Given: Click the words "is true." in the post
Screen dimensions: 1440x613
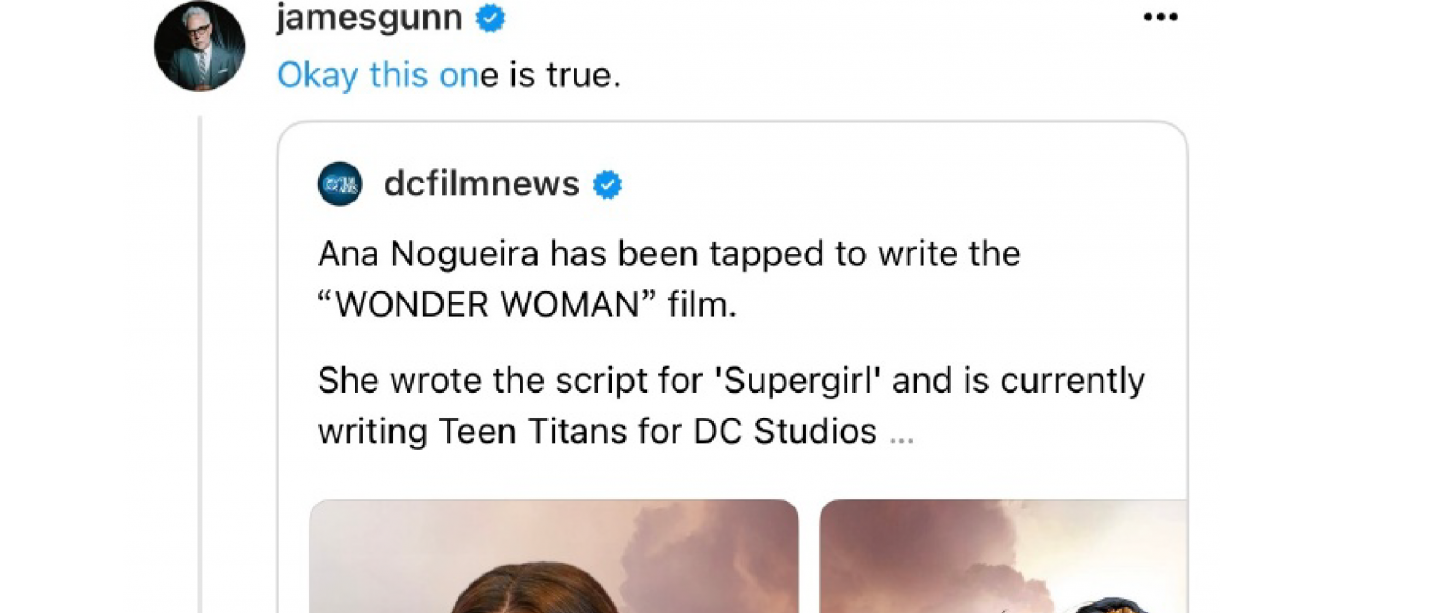Looking at the screenshot, I should coord(565,75).
